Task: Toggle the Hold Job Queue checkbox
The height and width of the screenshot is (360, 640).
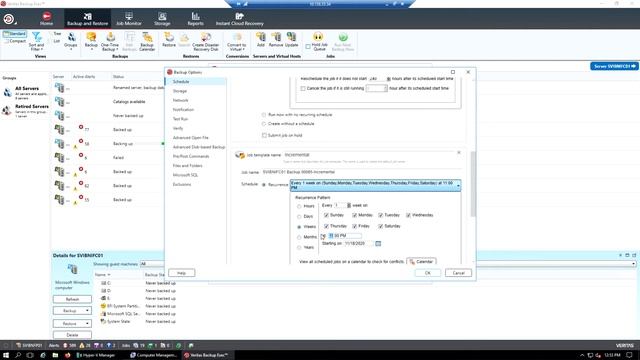Action: tap(308, 47)
